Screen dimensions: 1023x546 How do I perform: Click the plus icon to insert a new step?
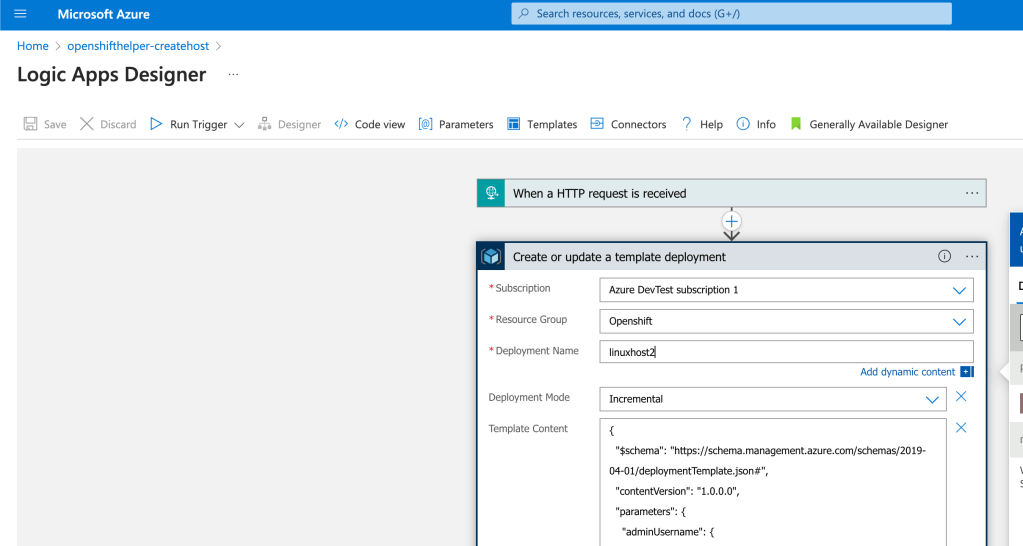point(731,221)
